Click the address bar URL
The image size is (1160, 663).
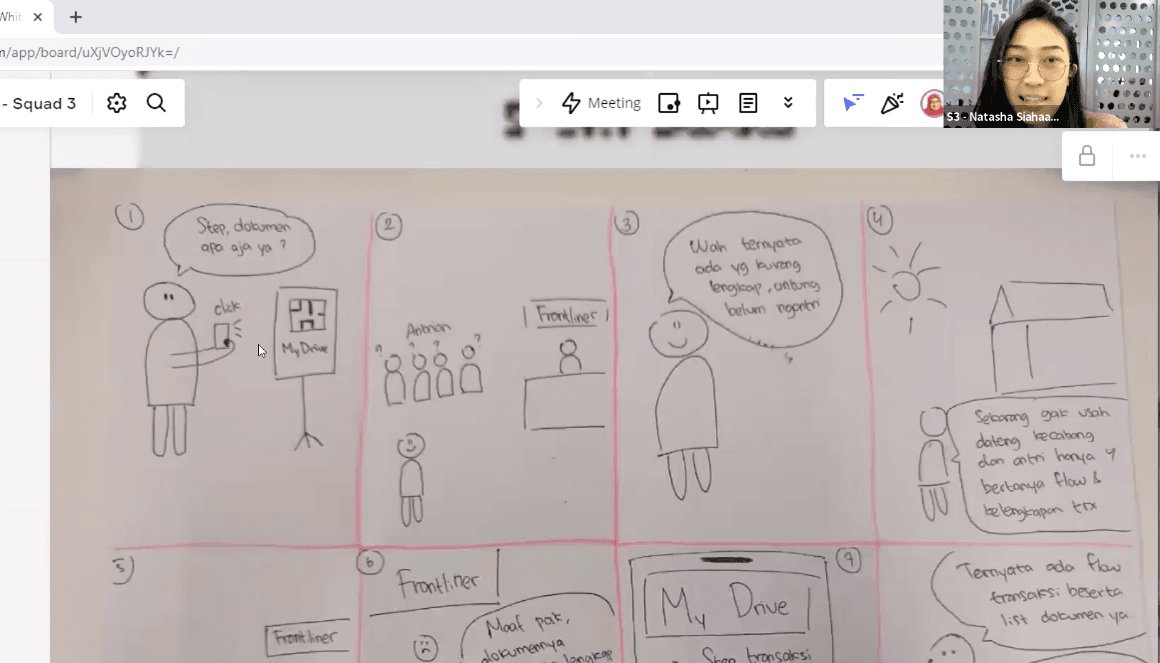tap(90, 53)
